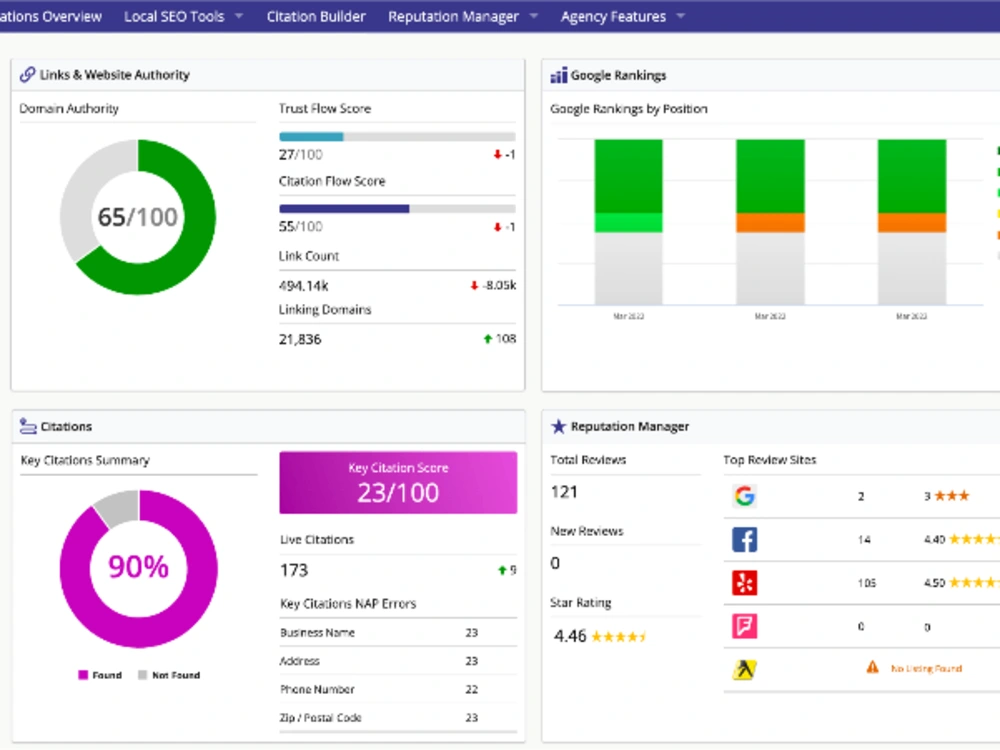Image resolution: width=1000 pixels, height=750 pixels.
Task: Click the 4.46 Star Rating value
Action: tap(570, 636)
